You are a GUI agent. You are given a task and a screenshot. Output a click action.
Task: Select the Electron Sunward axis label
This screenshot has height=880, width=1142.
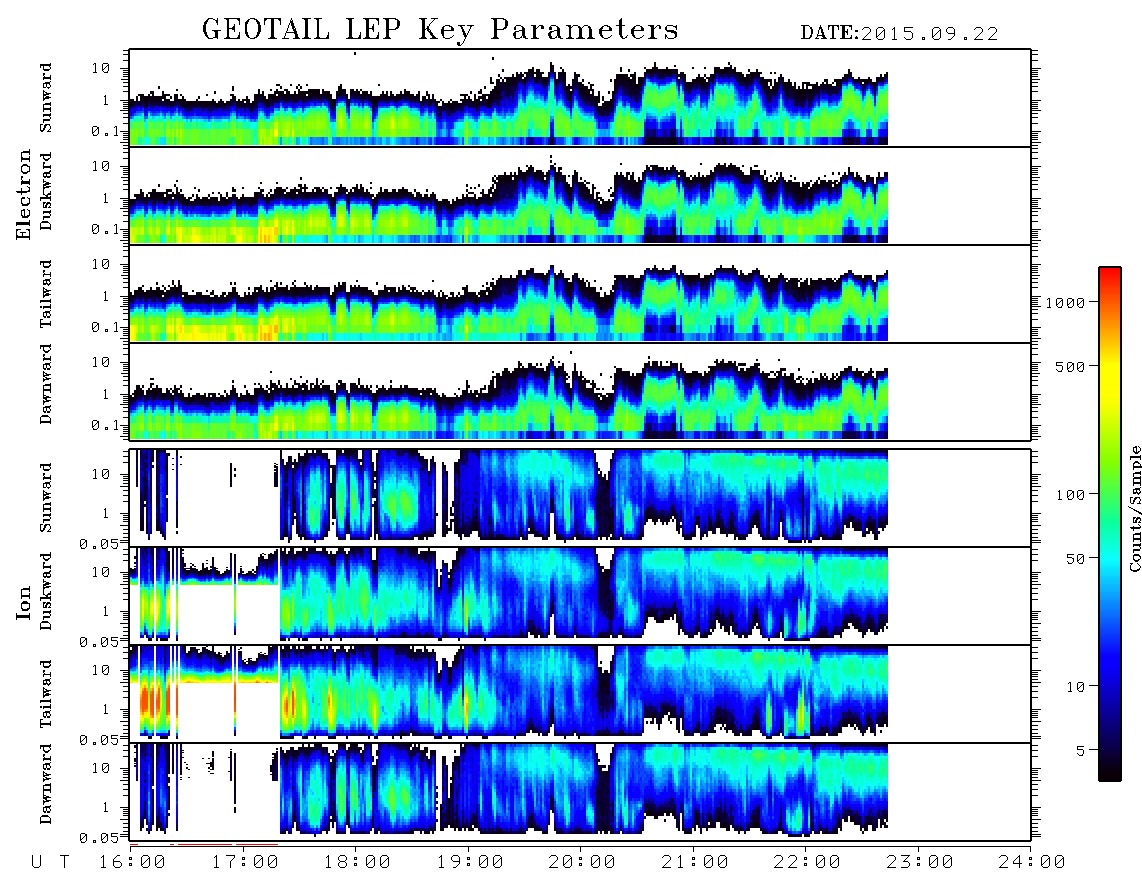(x=45, y=97)
